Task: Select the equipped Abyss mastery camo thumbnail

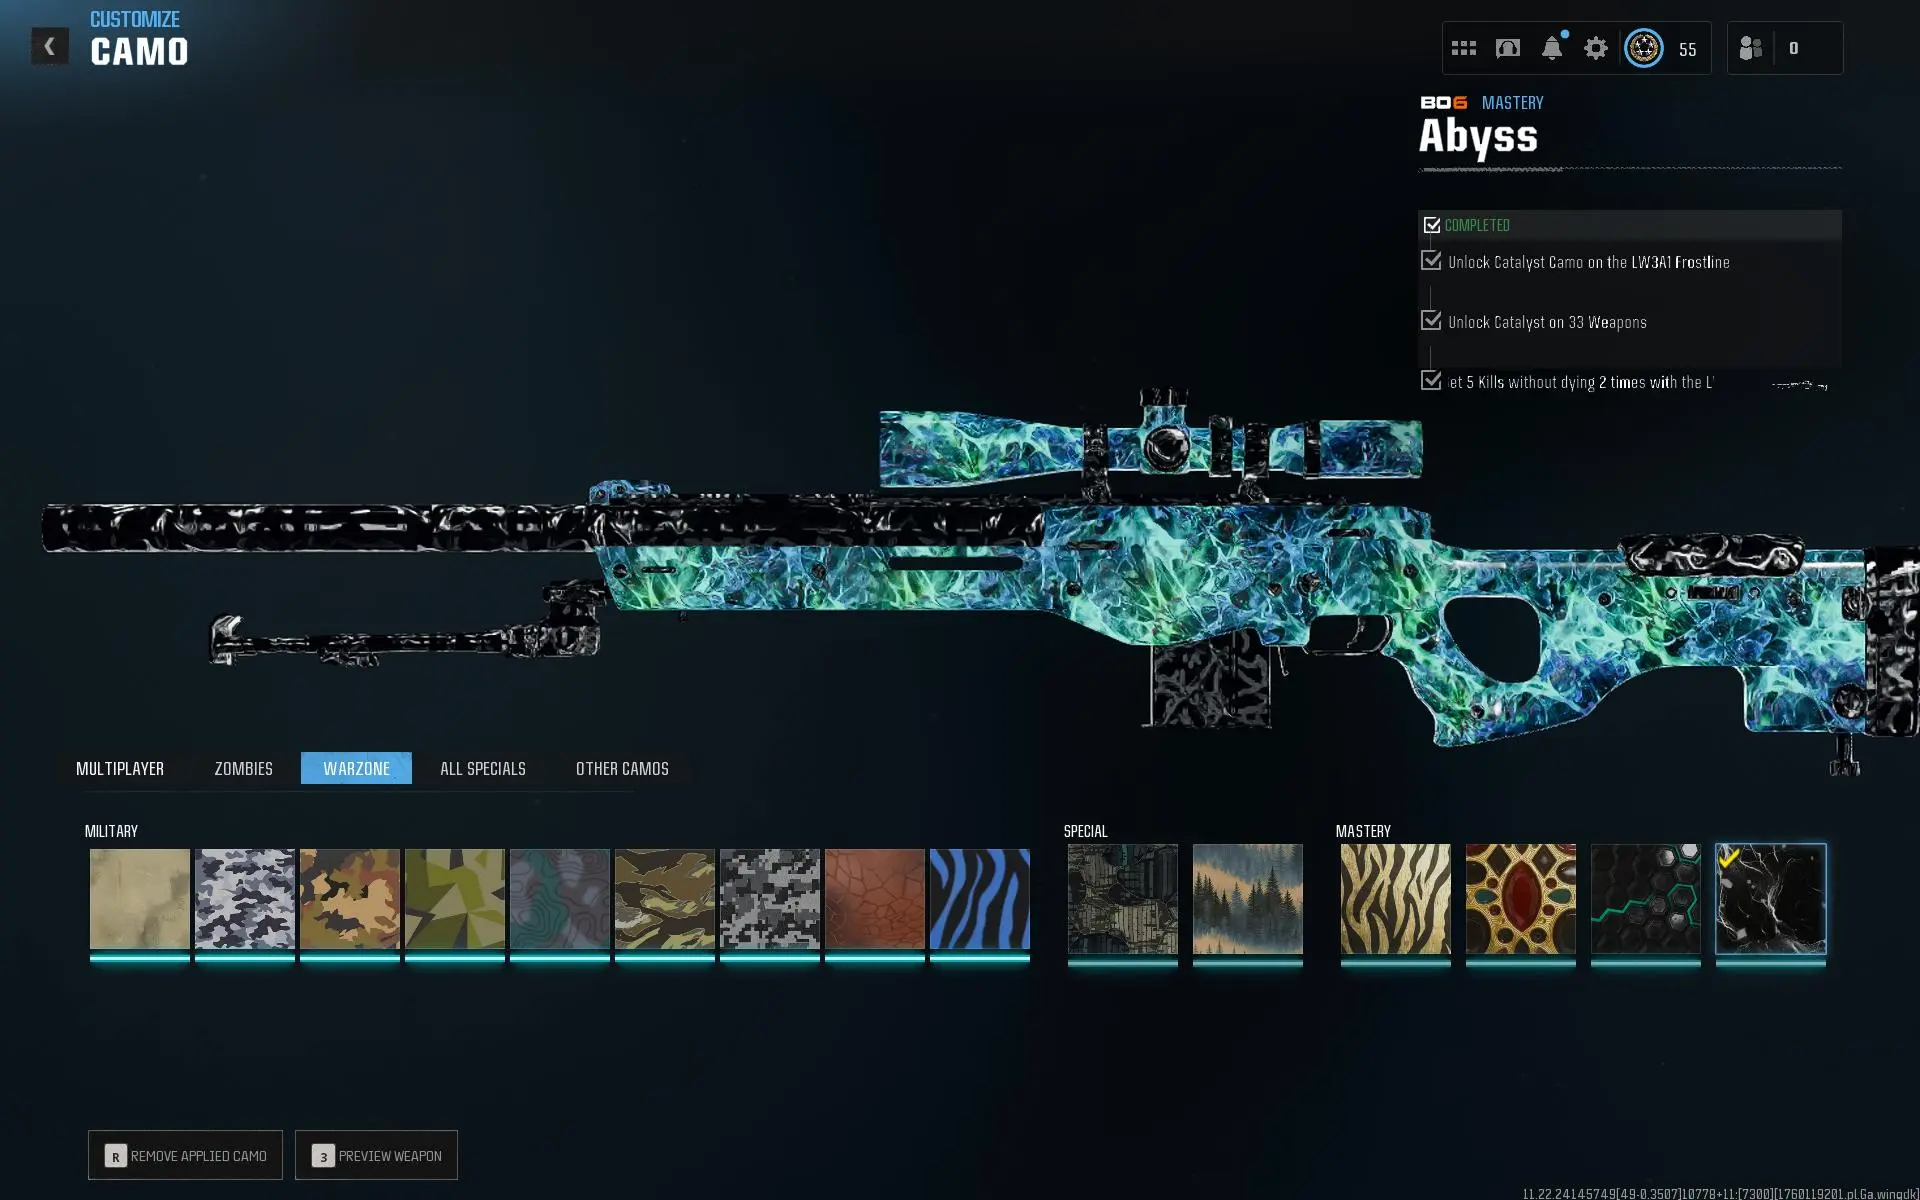Action: [1770, 900]
